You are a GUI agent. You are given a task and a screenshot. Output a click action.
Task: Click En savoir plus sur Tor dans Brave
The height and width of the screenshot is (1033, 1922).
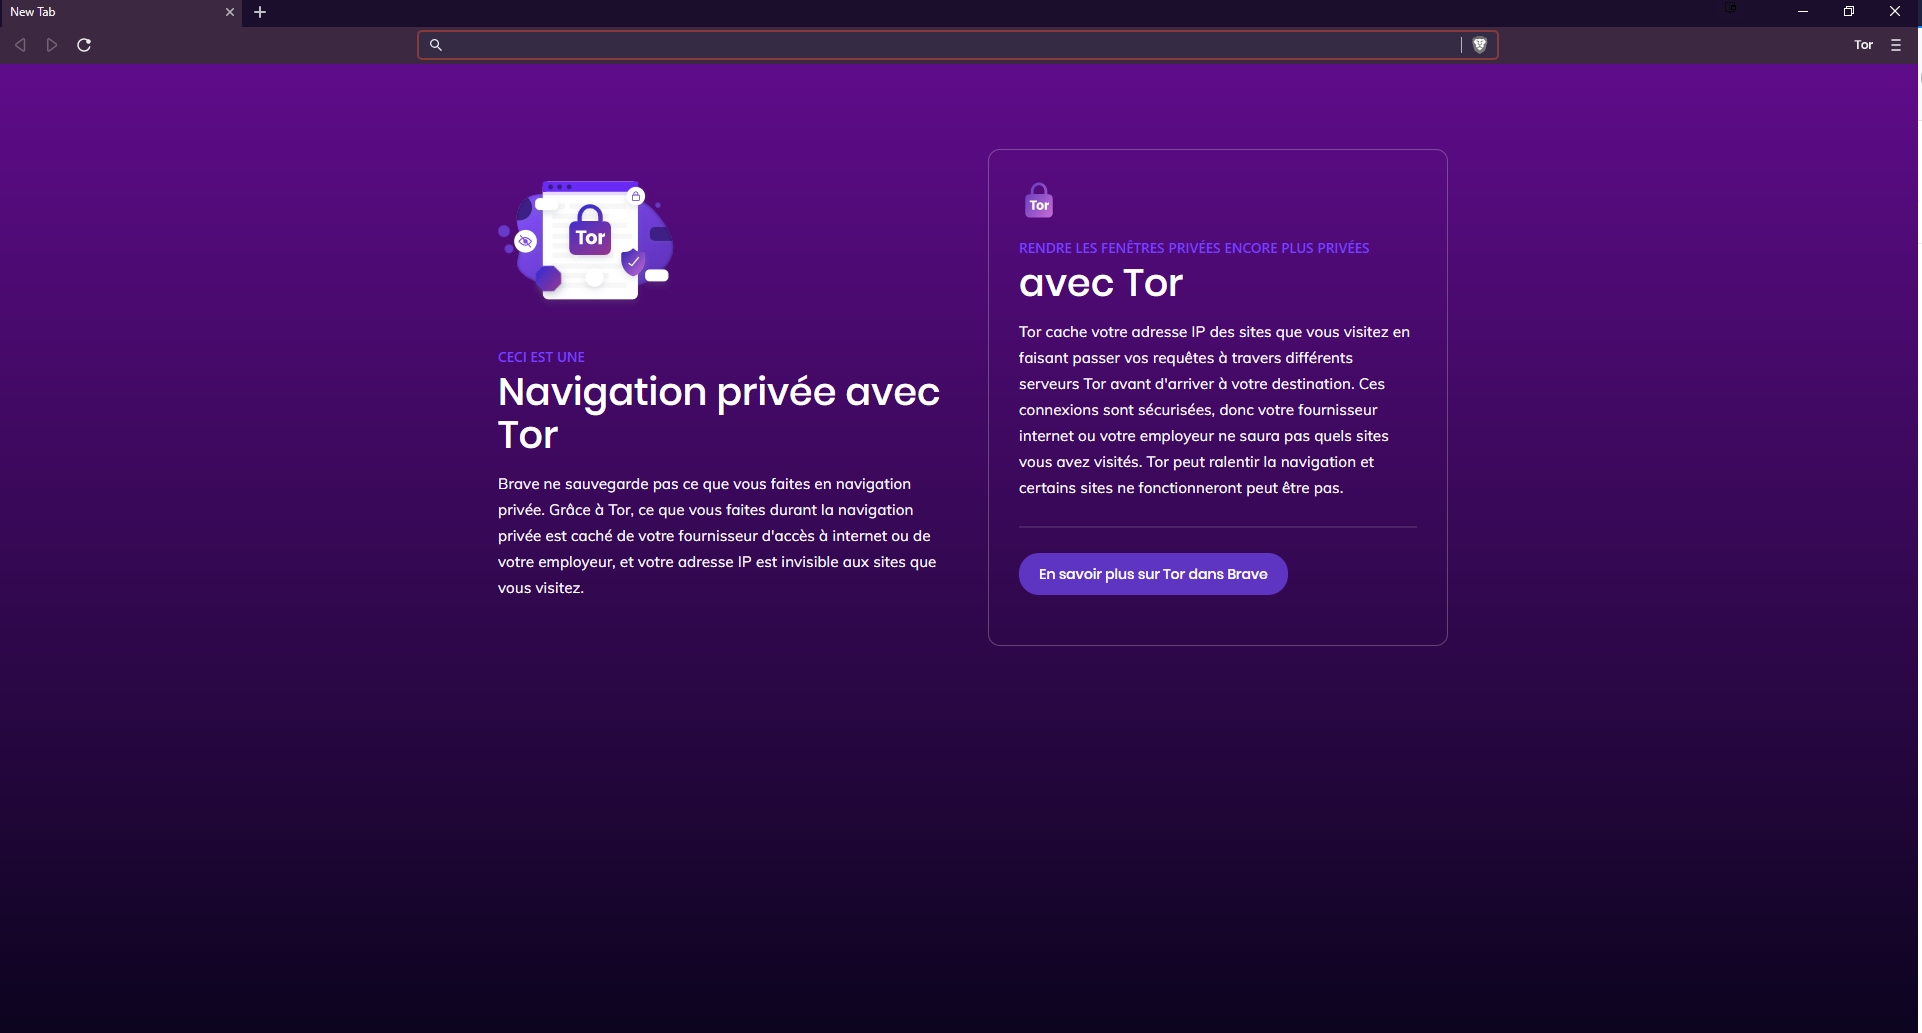[x=1152, y=574]
